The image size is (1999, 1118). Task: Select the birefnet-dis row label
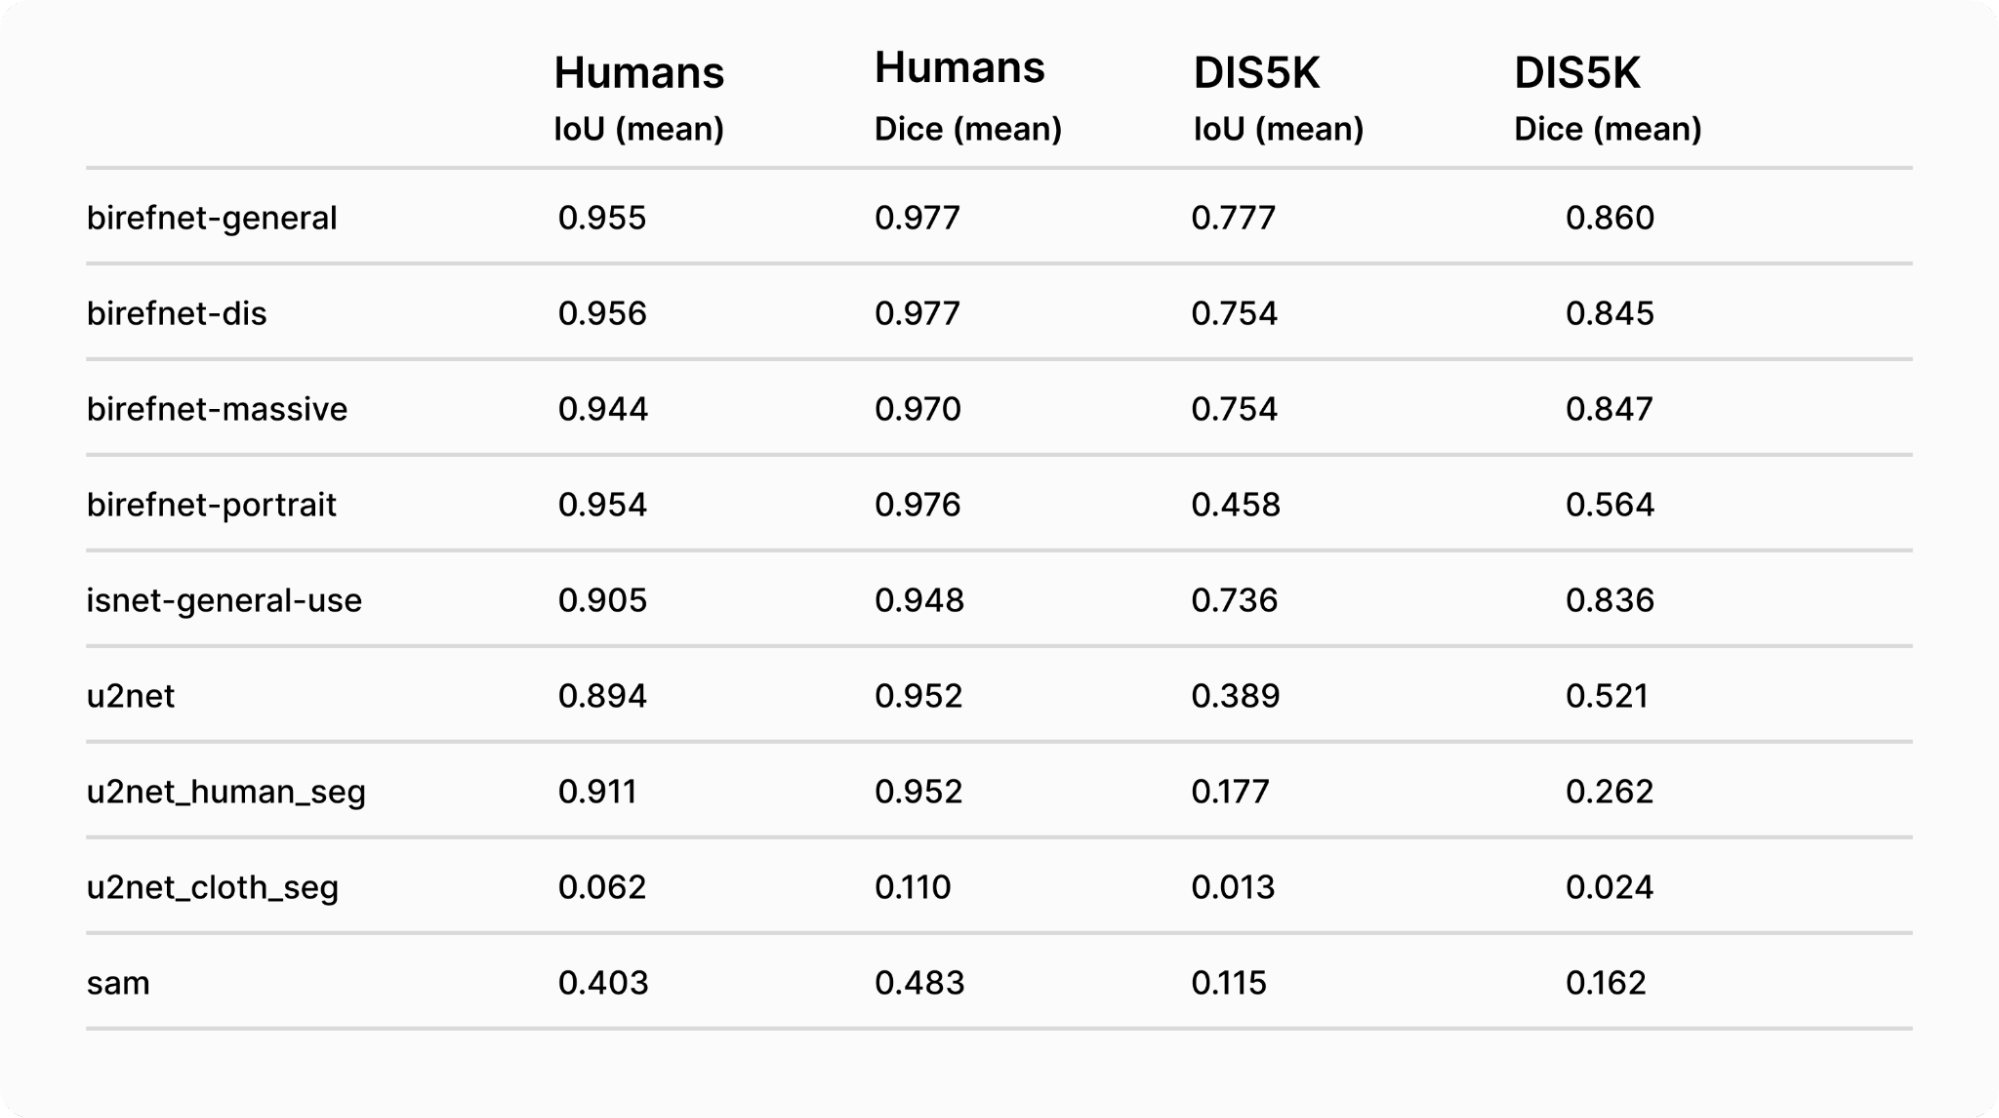tap(177, 313)
